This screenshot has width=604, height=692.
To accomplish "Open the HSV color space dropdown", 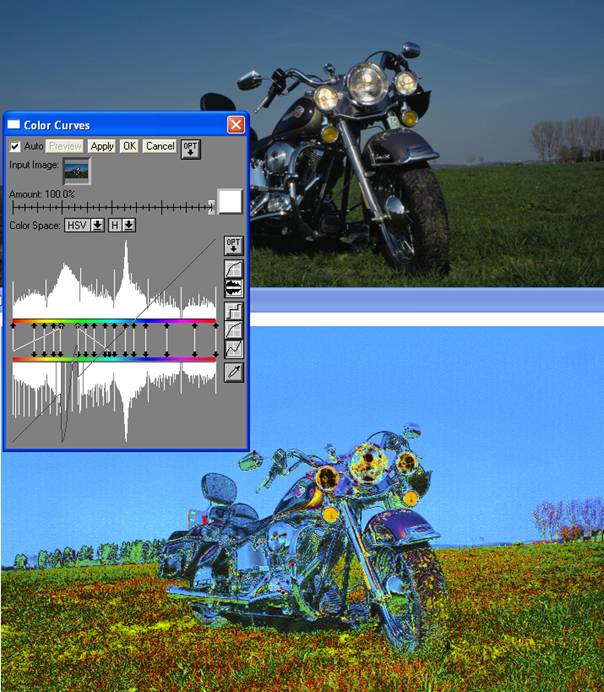I will coord(84,226).
